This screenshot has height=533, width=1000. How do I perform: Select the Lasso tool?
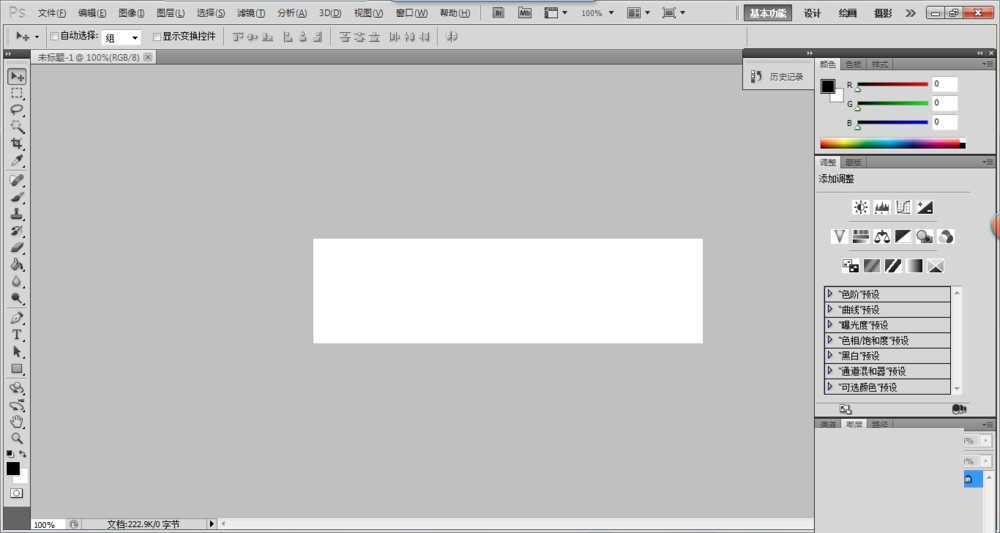click(x=17, y=109)
